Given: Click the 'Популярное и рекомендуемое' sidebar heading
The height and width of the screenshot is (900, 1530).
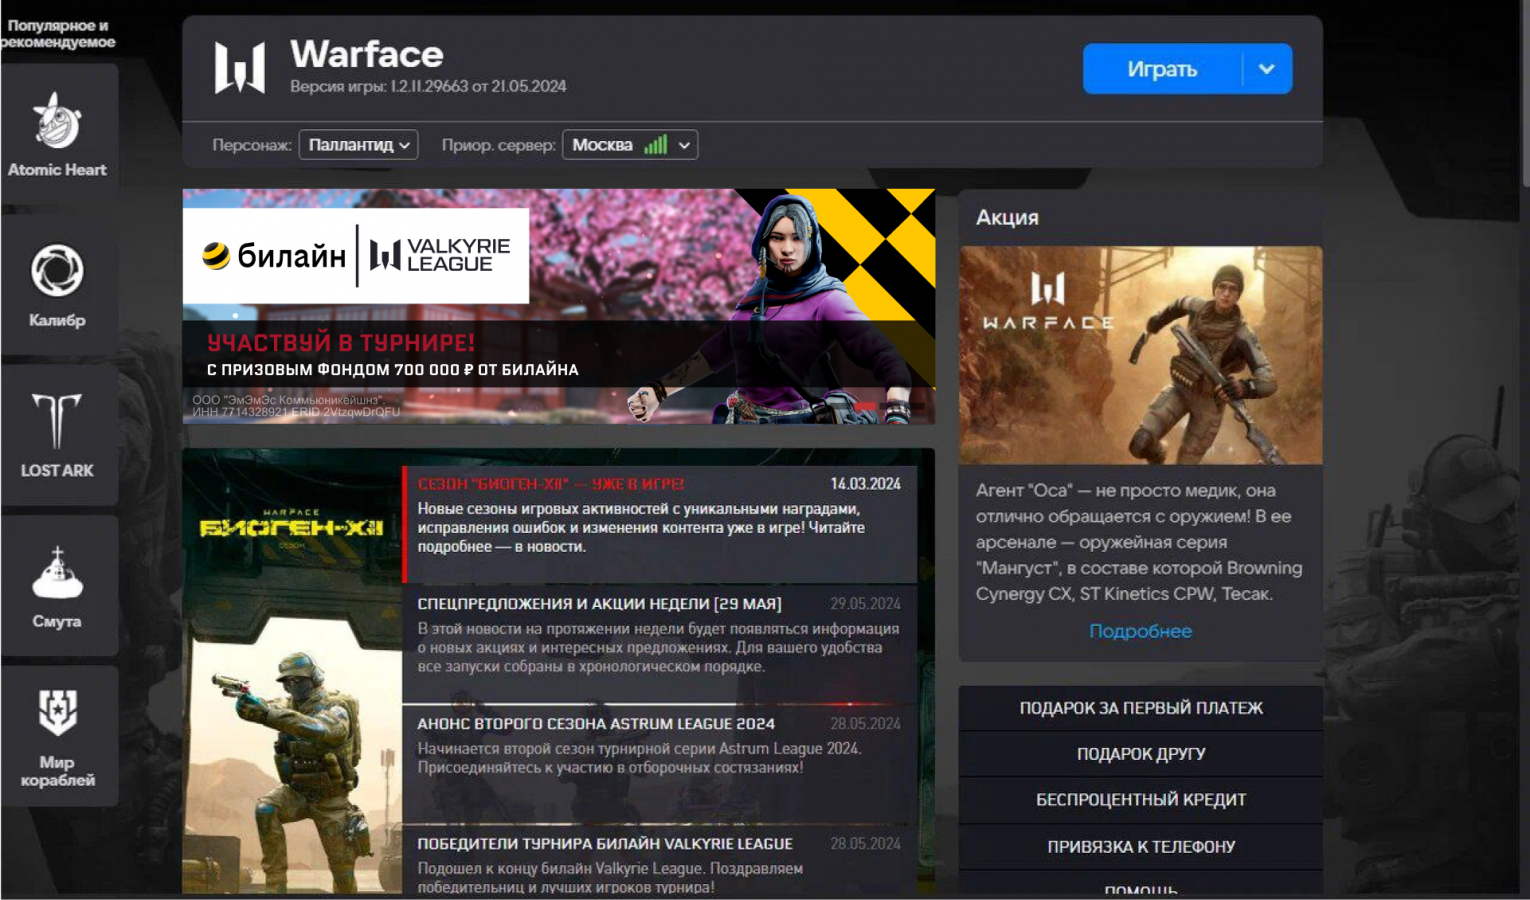Looking at the screenshot, I should pos(58,33).
